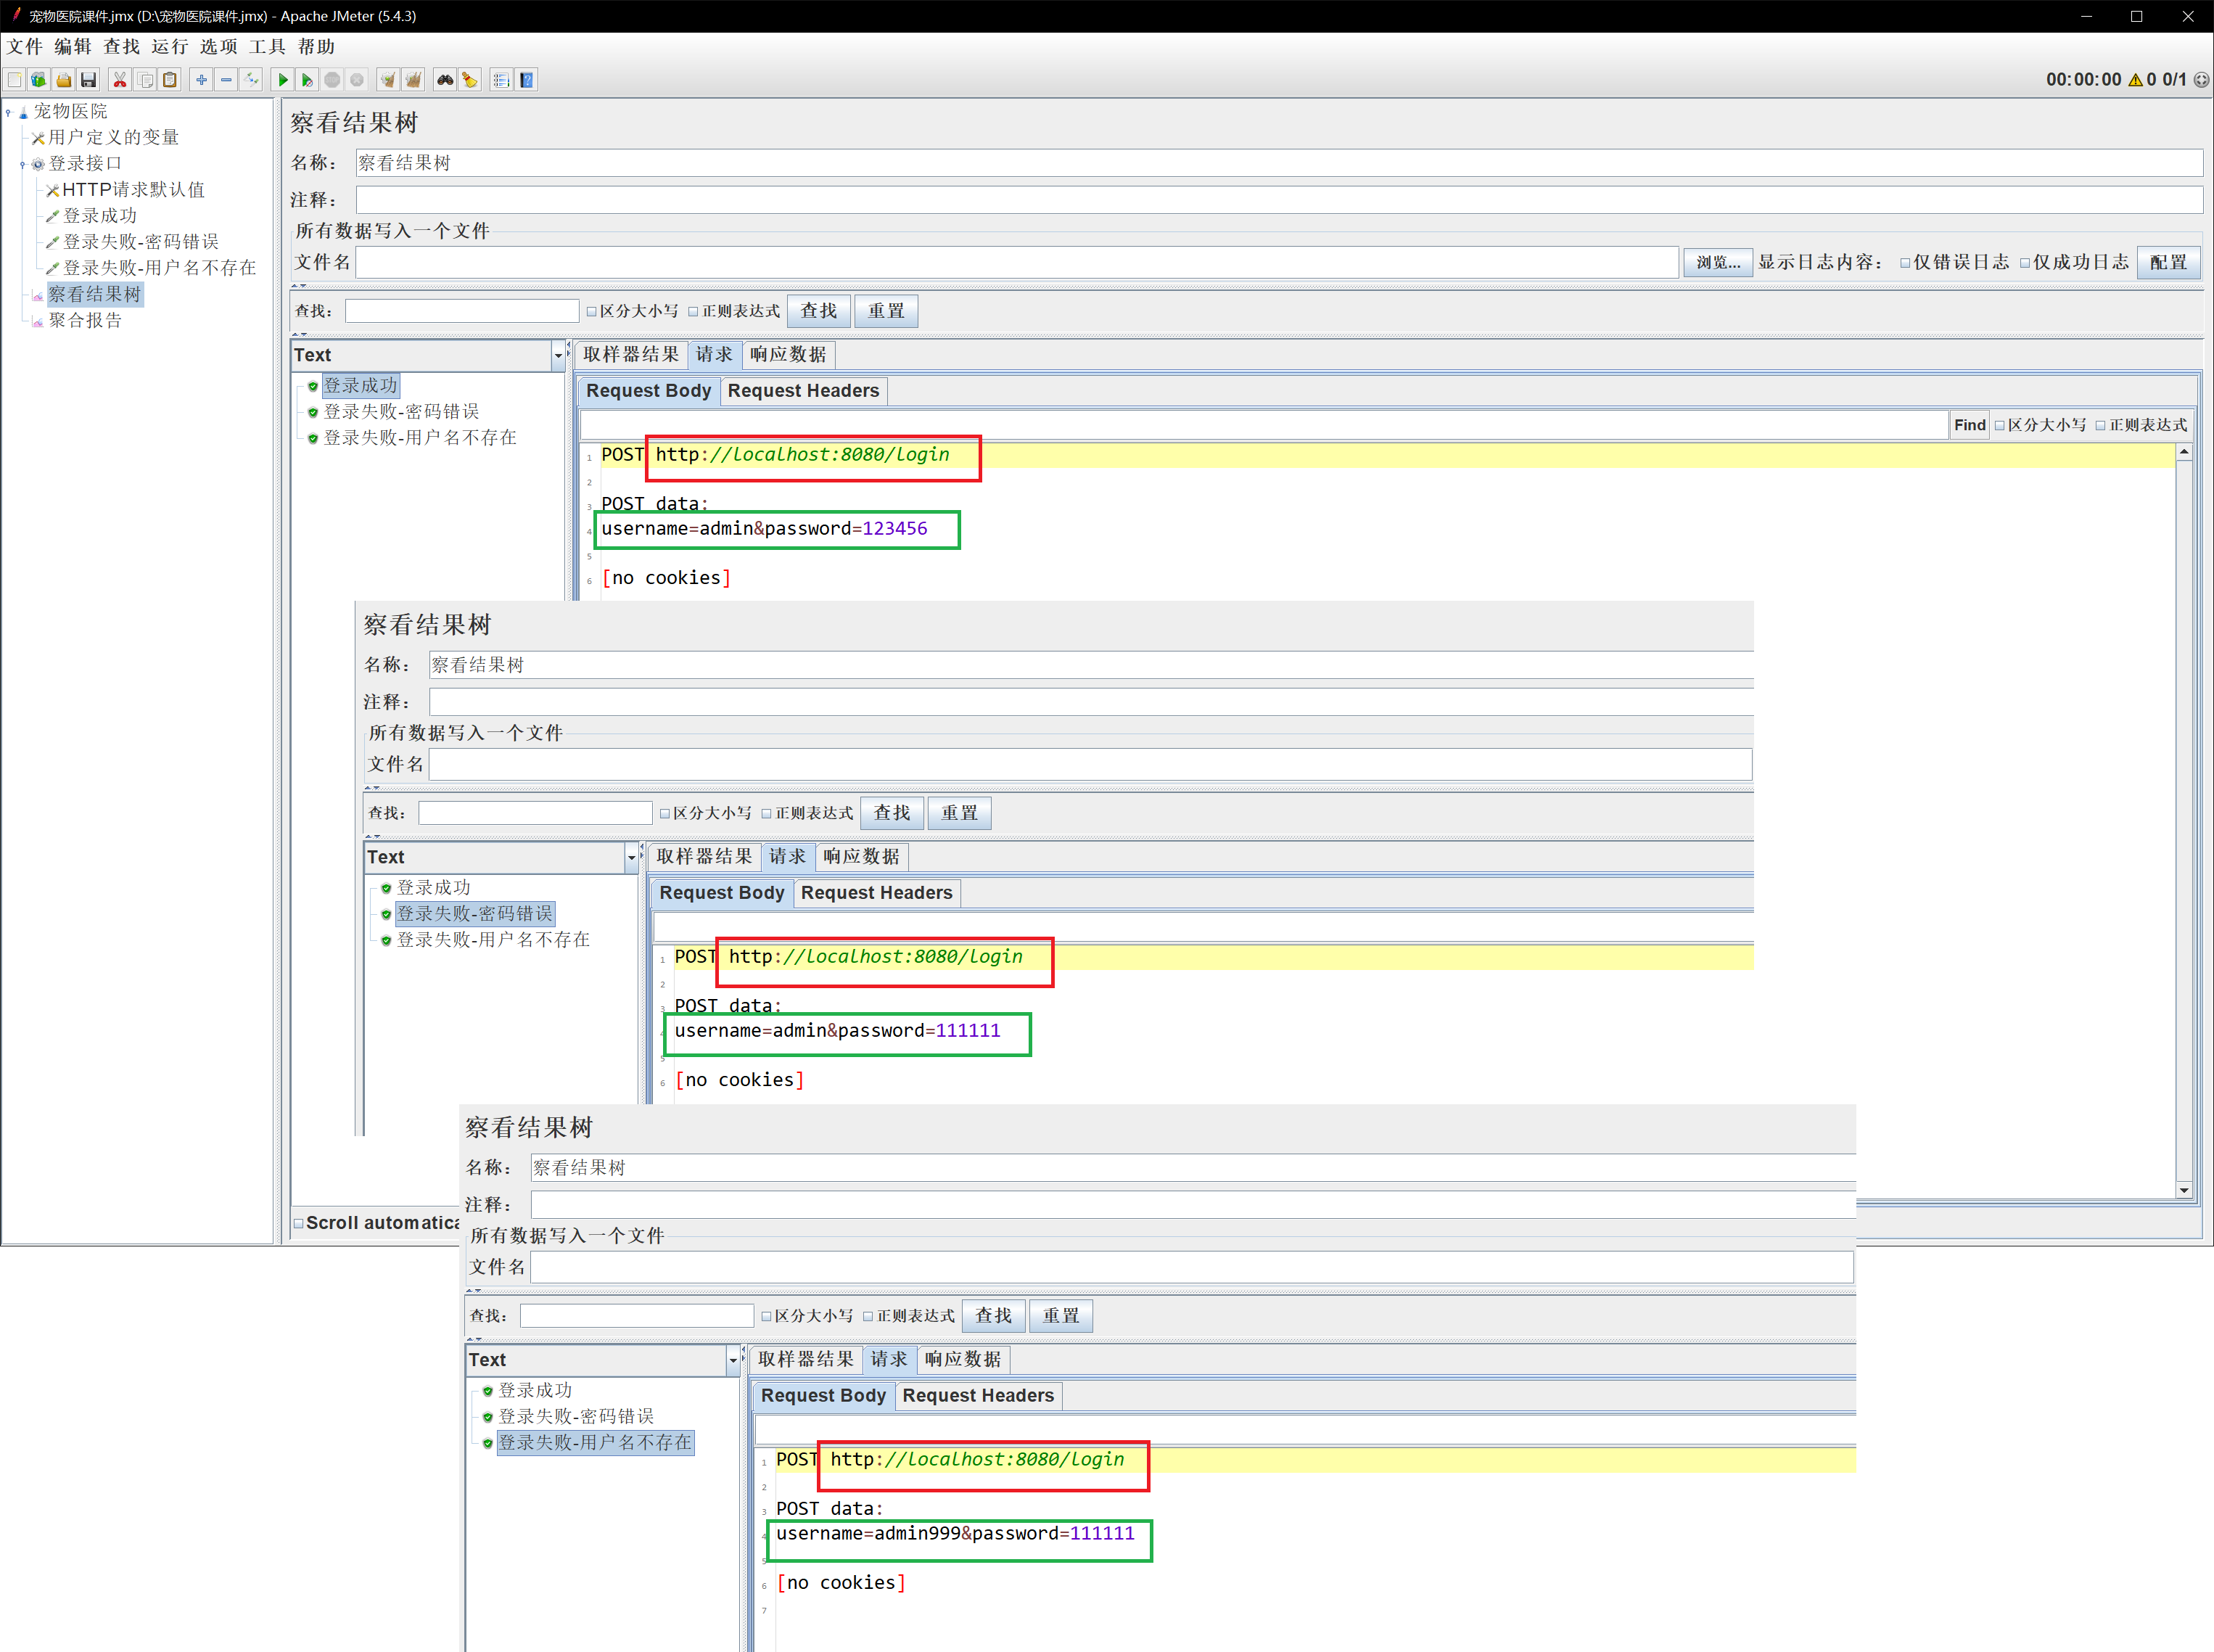Image resolution: width=2214 pixels, height=1652 pixels.
Task: Switch to the Request Headers tab
Action: tap(803, 391)
